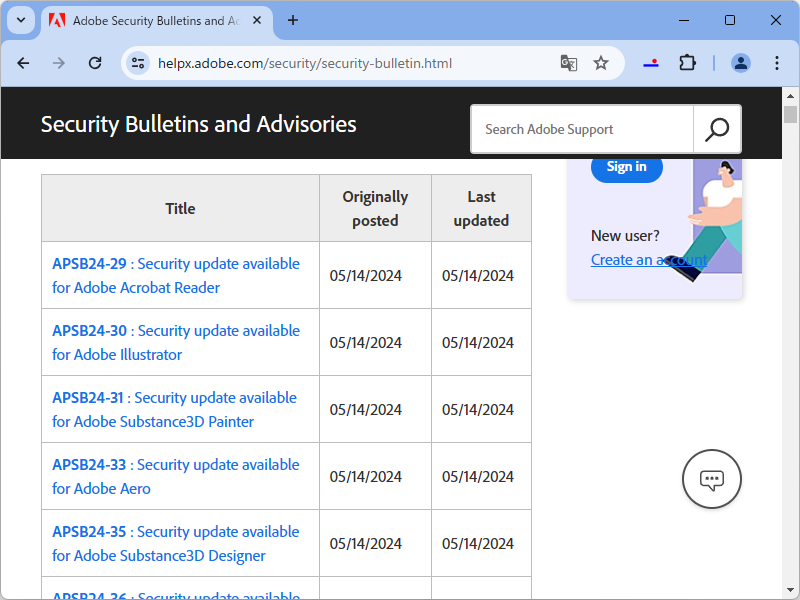
Task: Click the search magnifier icon
Action: click(x=717, y=129)
